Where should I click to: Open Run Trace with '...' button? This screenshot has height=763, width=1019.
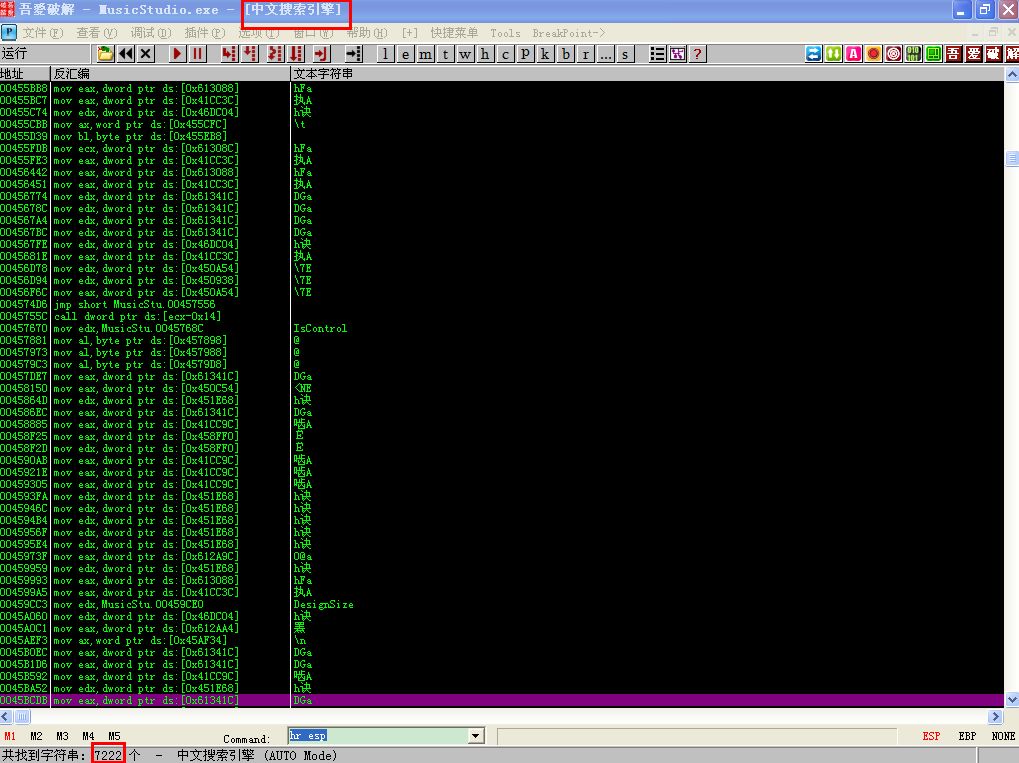[606, 54]
